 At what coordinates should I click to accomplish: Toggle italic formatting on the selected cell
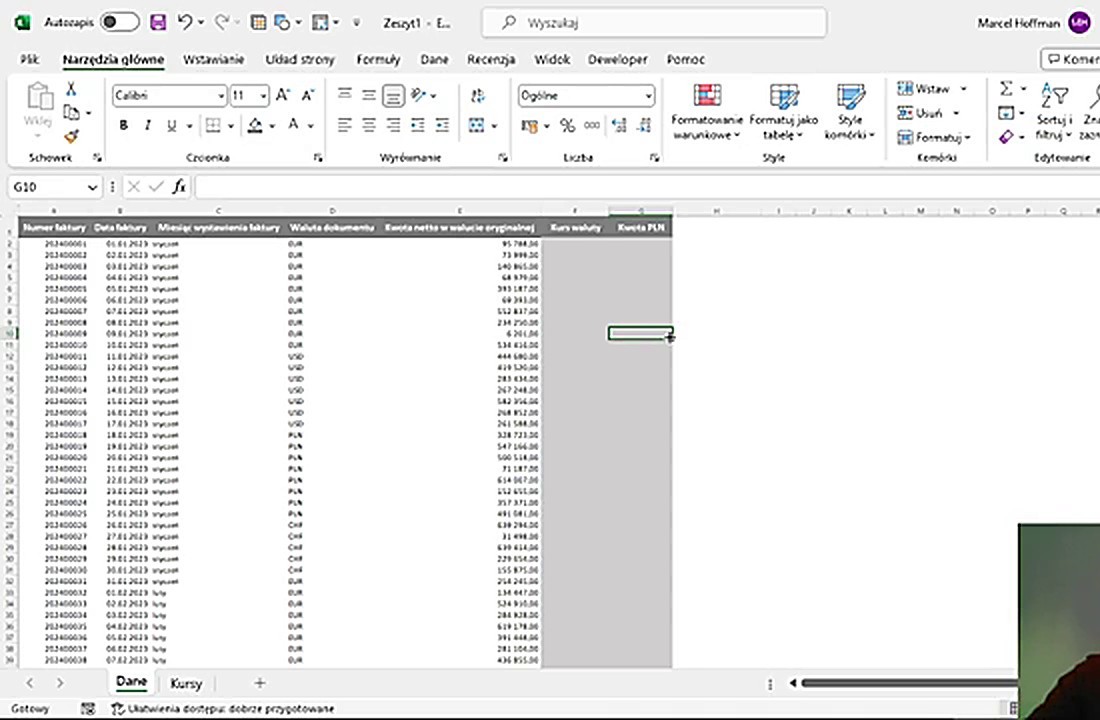coord(148,126)
